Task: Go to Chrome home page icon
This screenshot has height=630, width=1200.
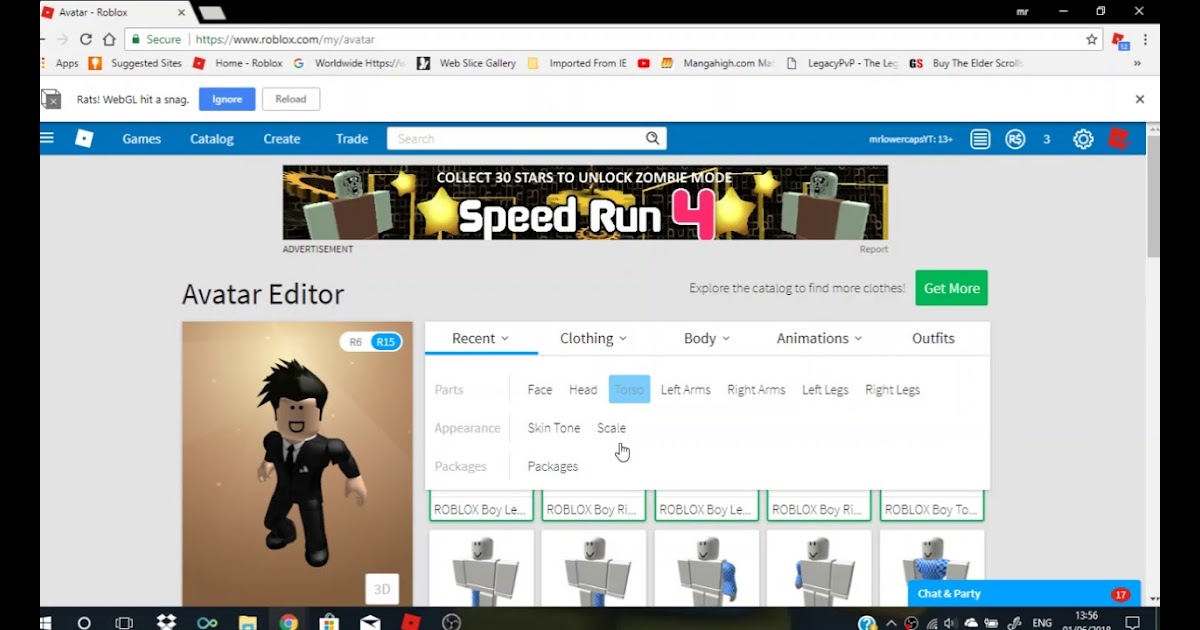Action: click(109, 39)
